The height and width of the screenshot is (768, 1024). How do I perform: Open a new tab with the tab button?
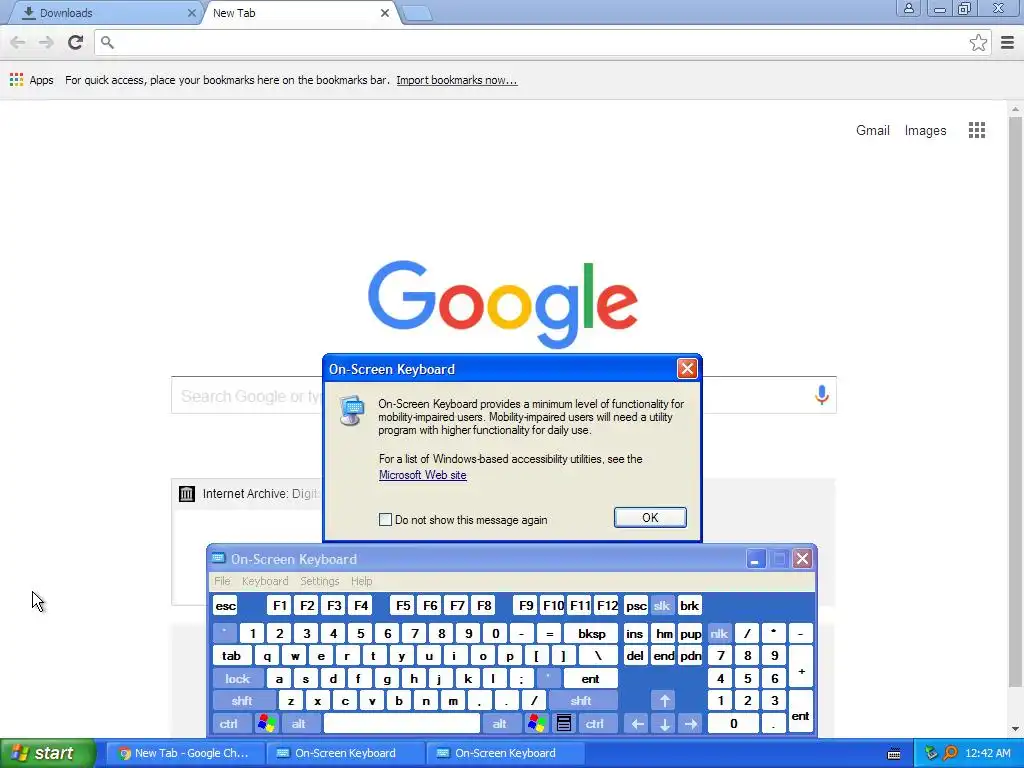point(416,13)
